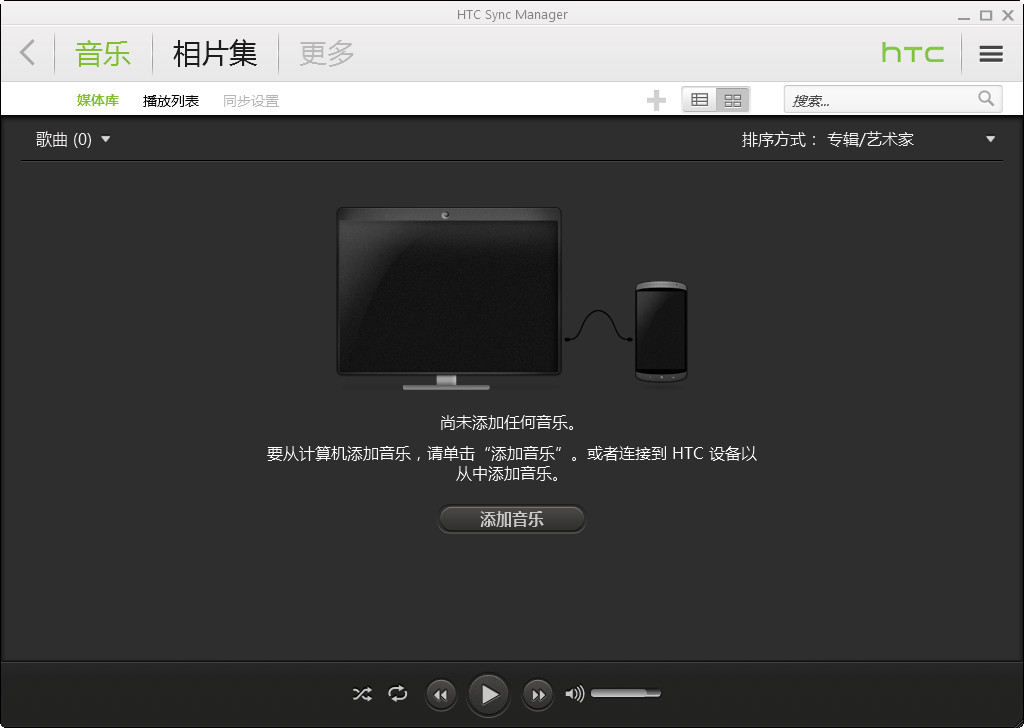Toggle shuffle playback
This screenshot has height=728, width=1024.
(x=362, y=693)
